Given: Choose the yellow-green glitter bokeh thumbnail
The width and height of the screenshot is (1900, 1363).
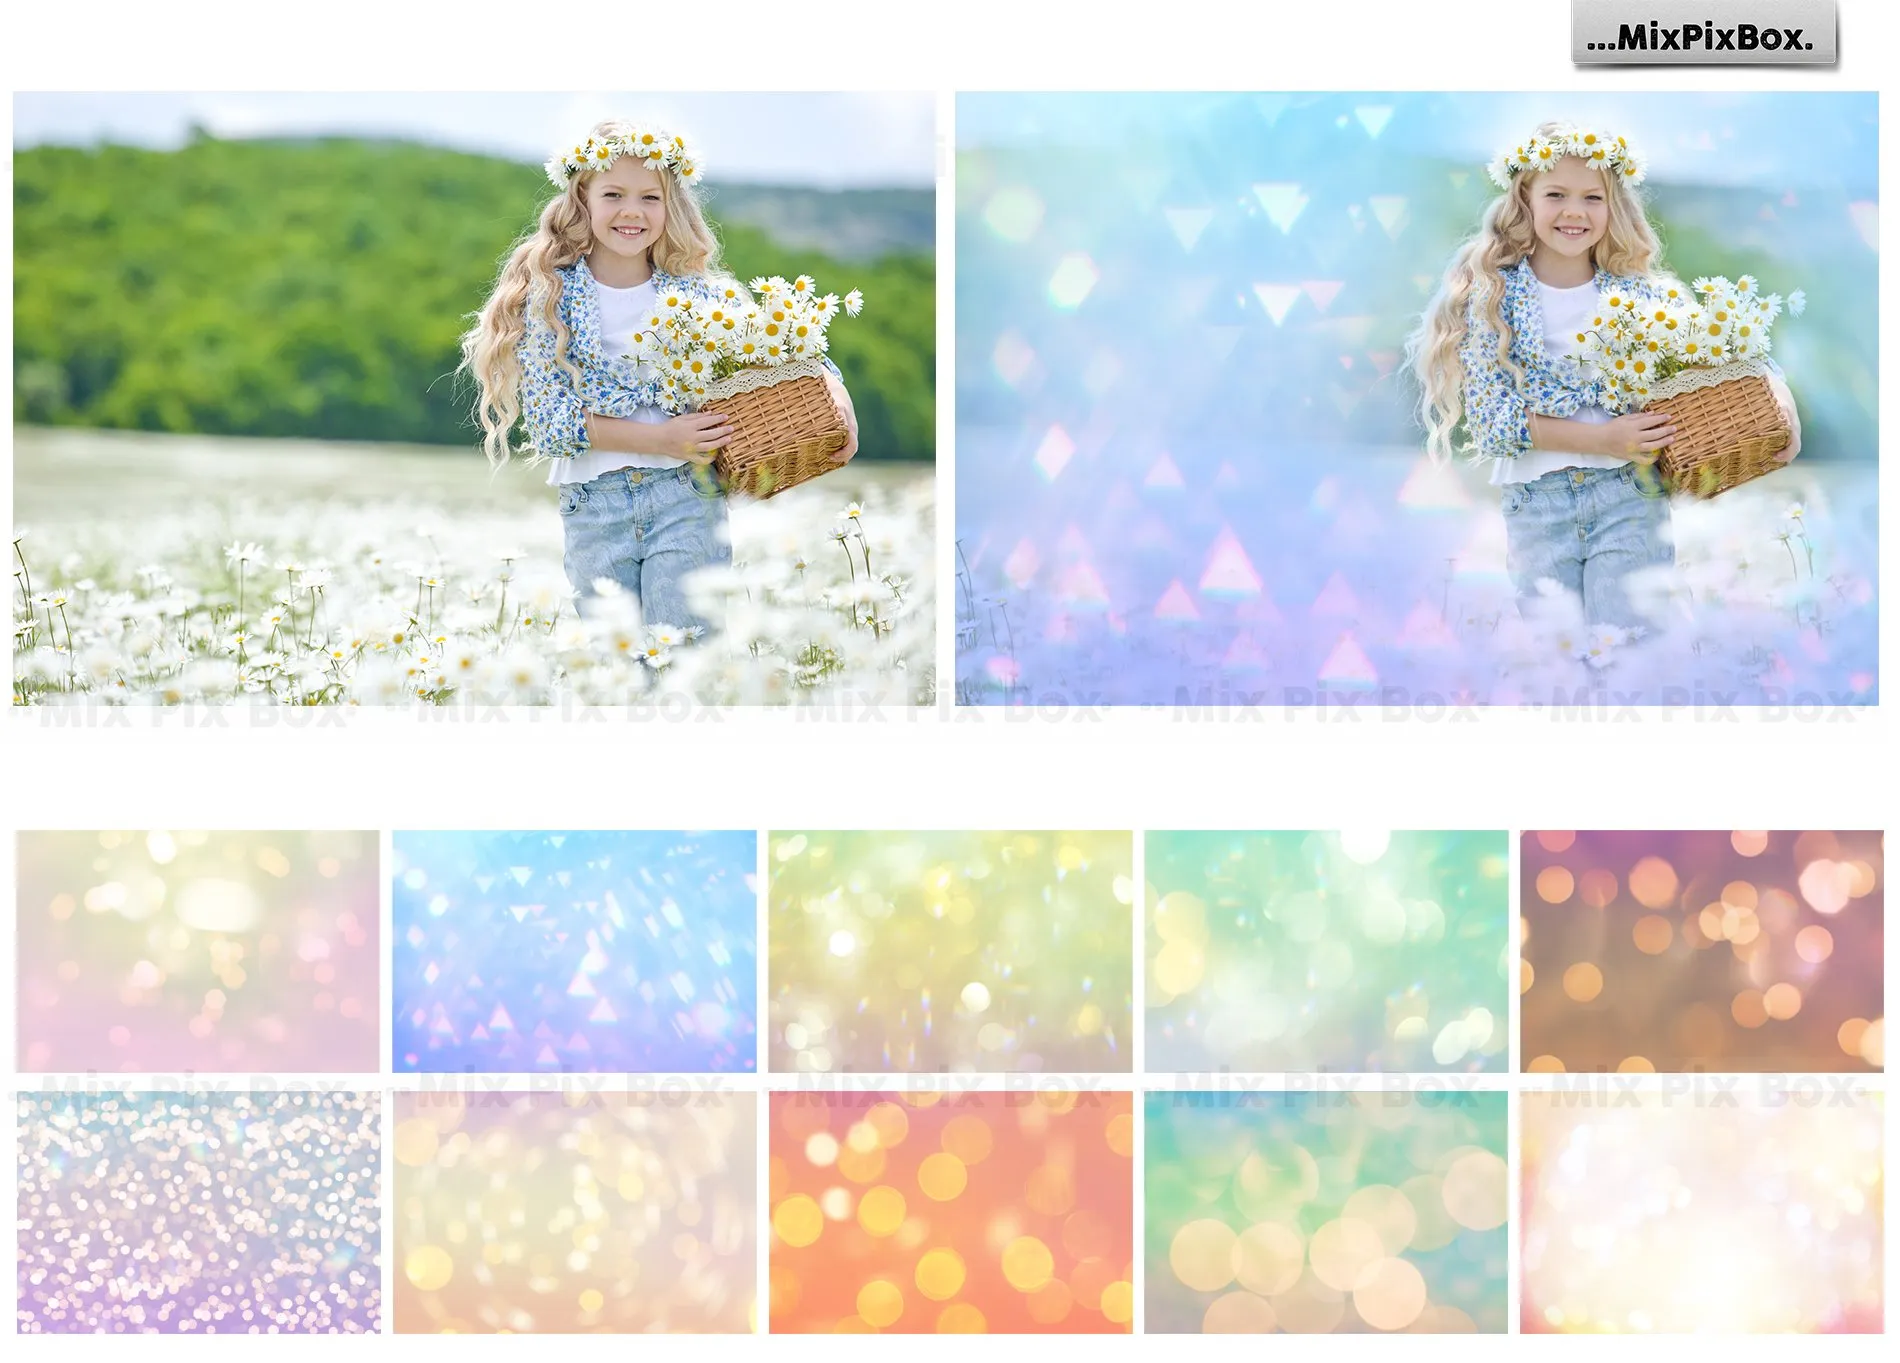Looking at the screenshot, I should coord(950,951).
